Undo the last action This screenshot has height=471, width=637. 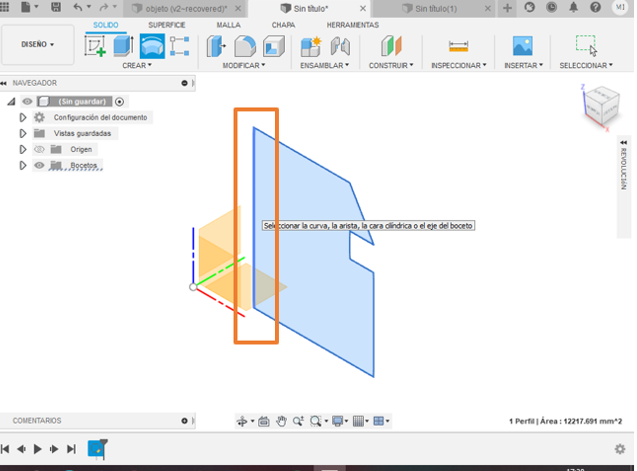coord(78,7)
